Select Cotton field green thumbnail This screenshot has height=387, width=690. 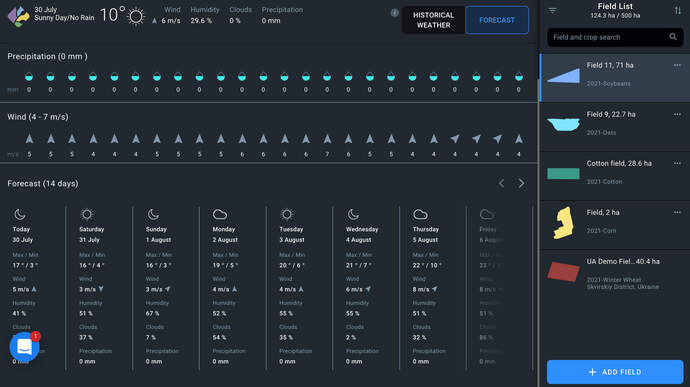click(x=564, y=173)
